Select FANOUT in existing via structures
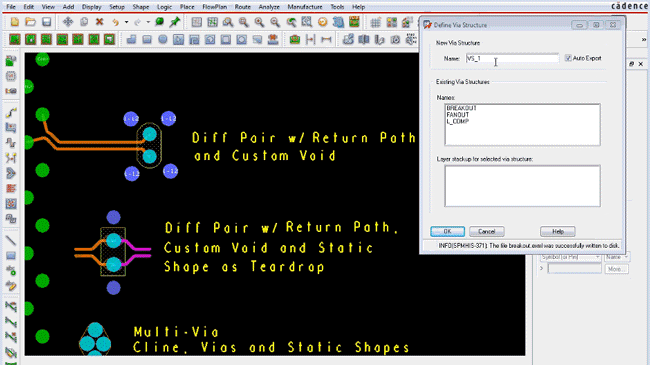This screenshot has width=650, height=365. [458, 115]
